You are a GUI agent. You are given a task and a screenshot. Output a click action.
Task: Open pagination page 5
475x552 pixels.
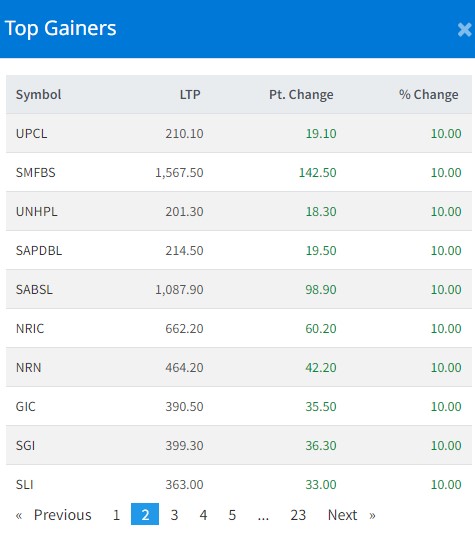point(232,515)
